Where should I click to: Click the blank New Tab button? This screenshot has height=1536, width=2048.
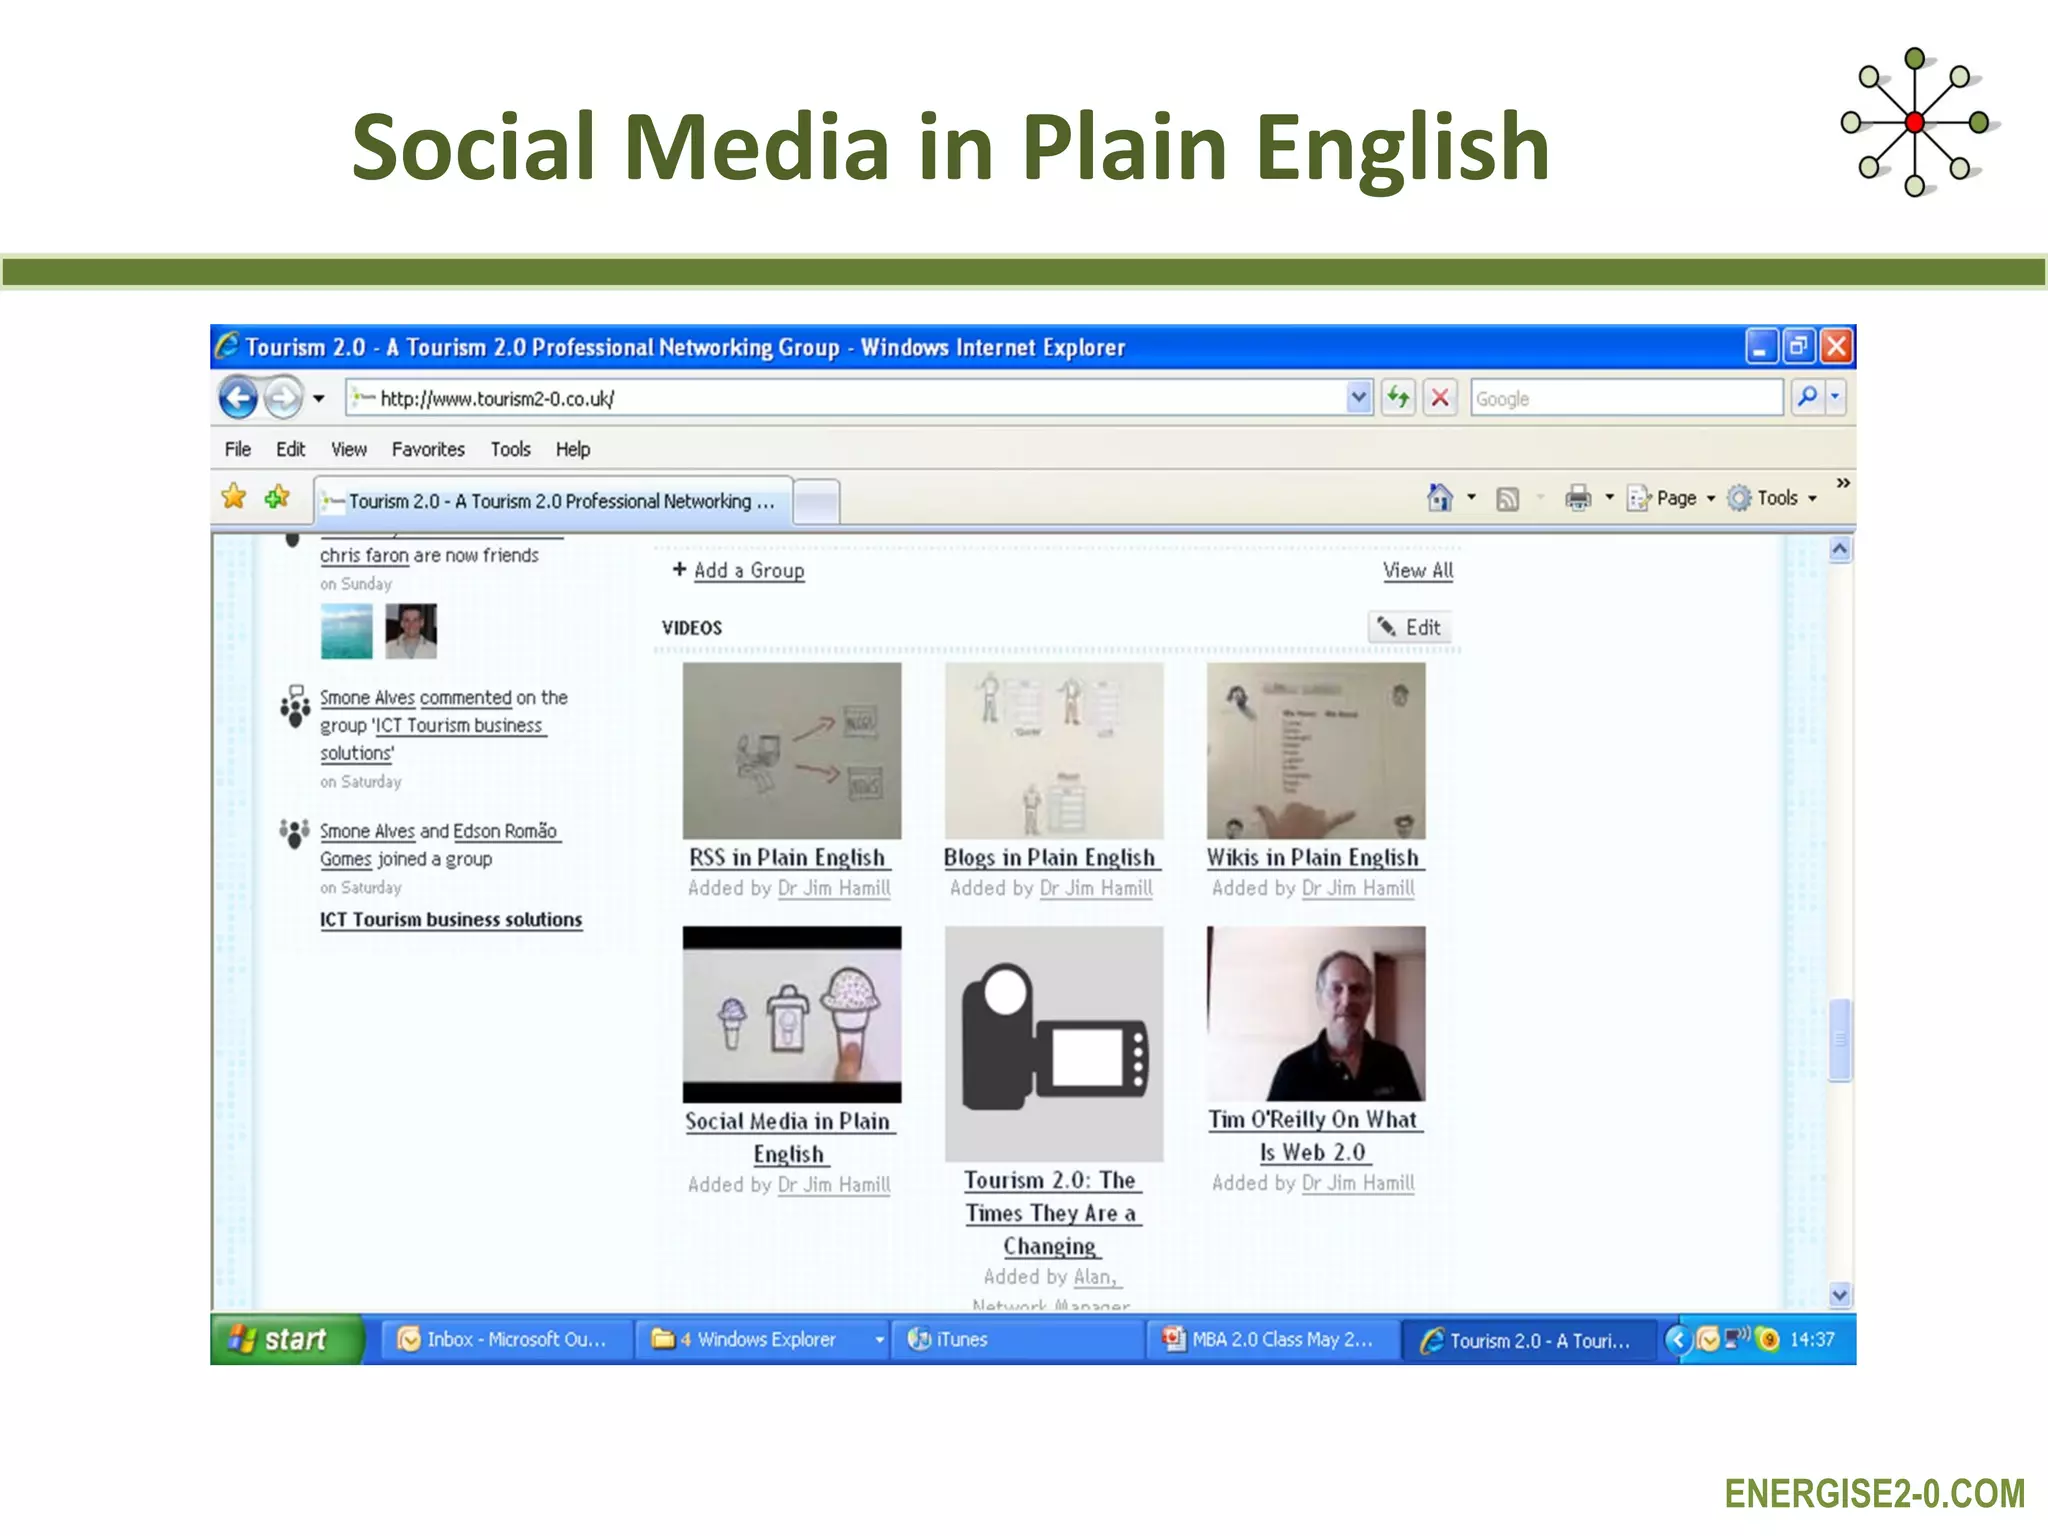tap(817, 502)
